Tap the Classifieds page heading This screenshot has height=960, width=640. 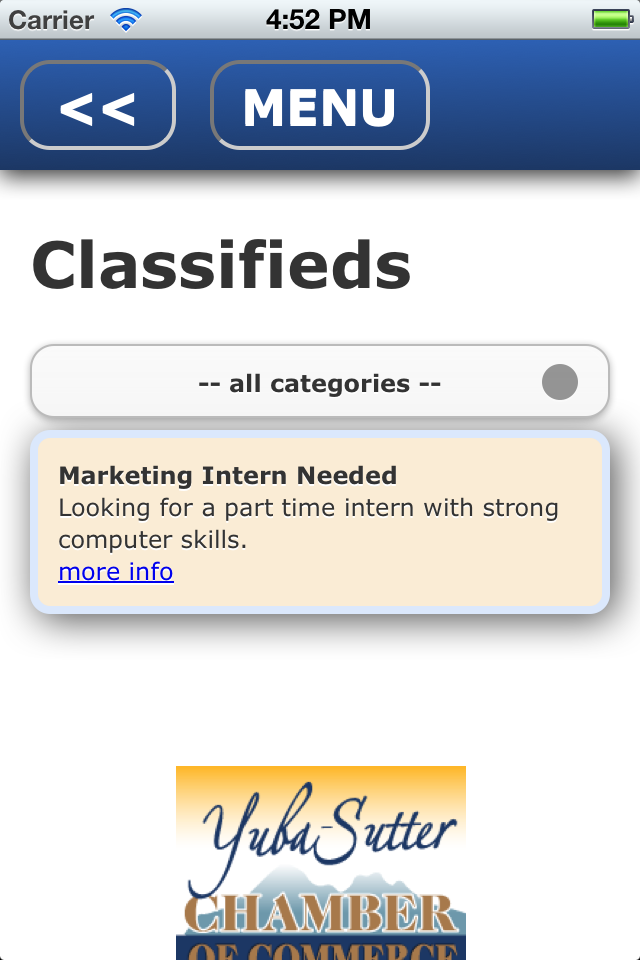pos(222,266)
